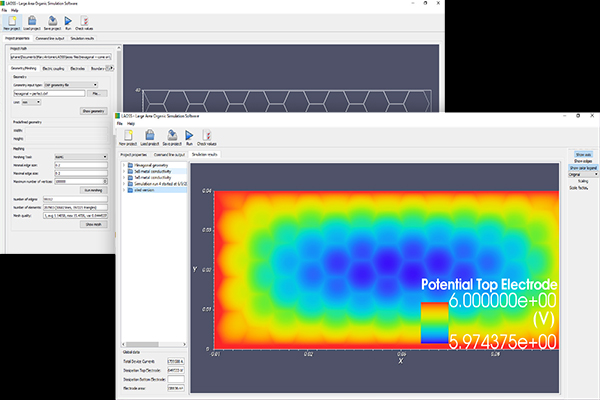The image size is (600, 400).
Task: Expand the 3x8 metal conductivity tree item
Action: 124,171
